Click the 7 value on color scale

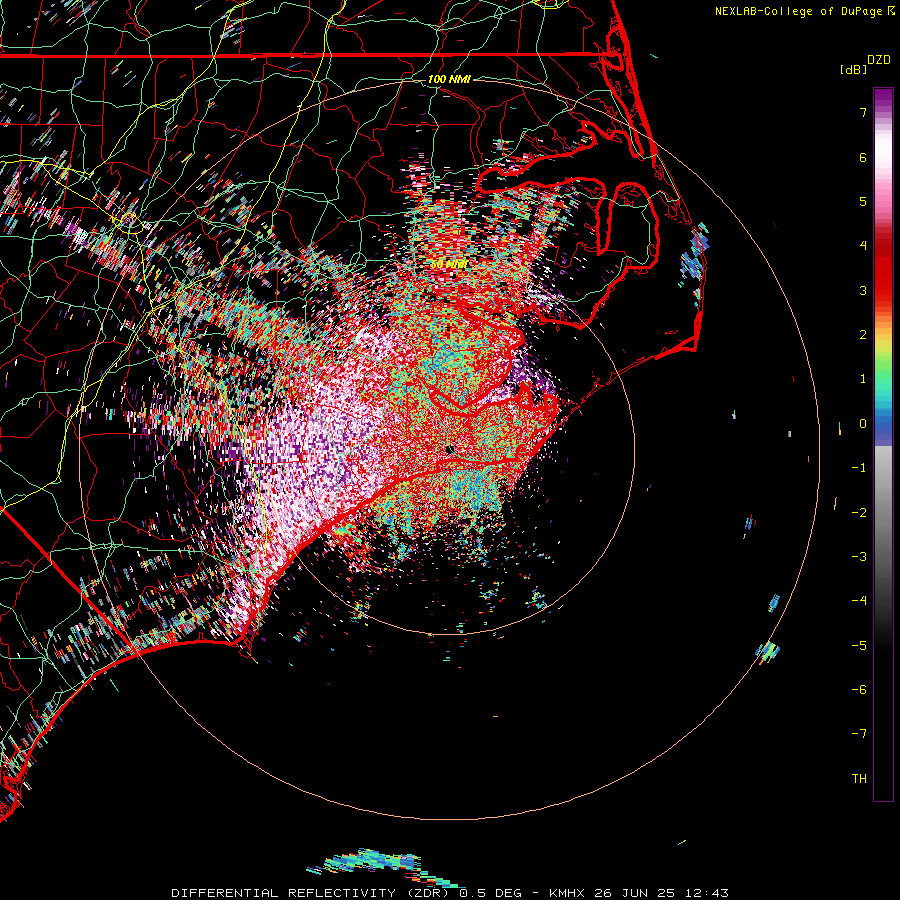pyautogui.click(x=863, y=112)
